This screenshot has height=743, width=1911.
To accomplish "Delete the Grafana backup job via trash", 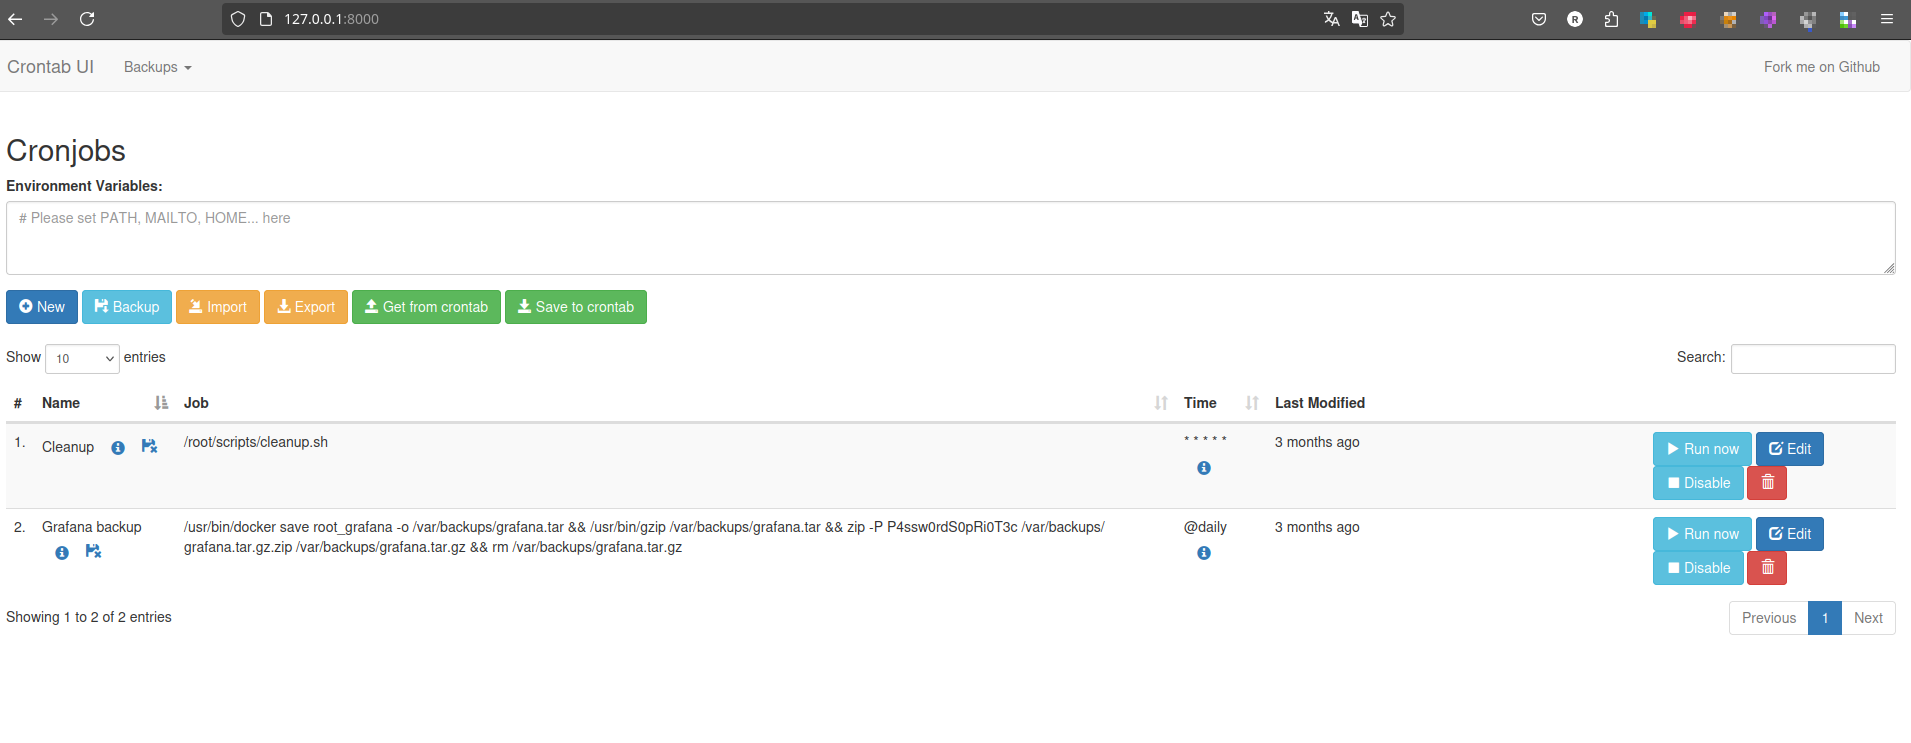I will click(x=1766, y=568).
